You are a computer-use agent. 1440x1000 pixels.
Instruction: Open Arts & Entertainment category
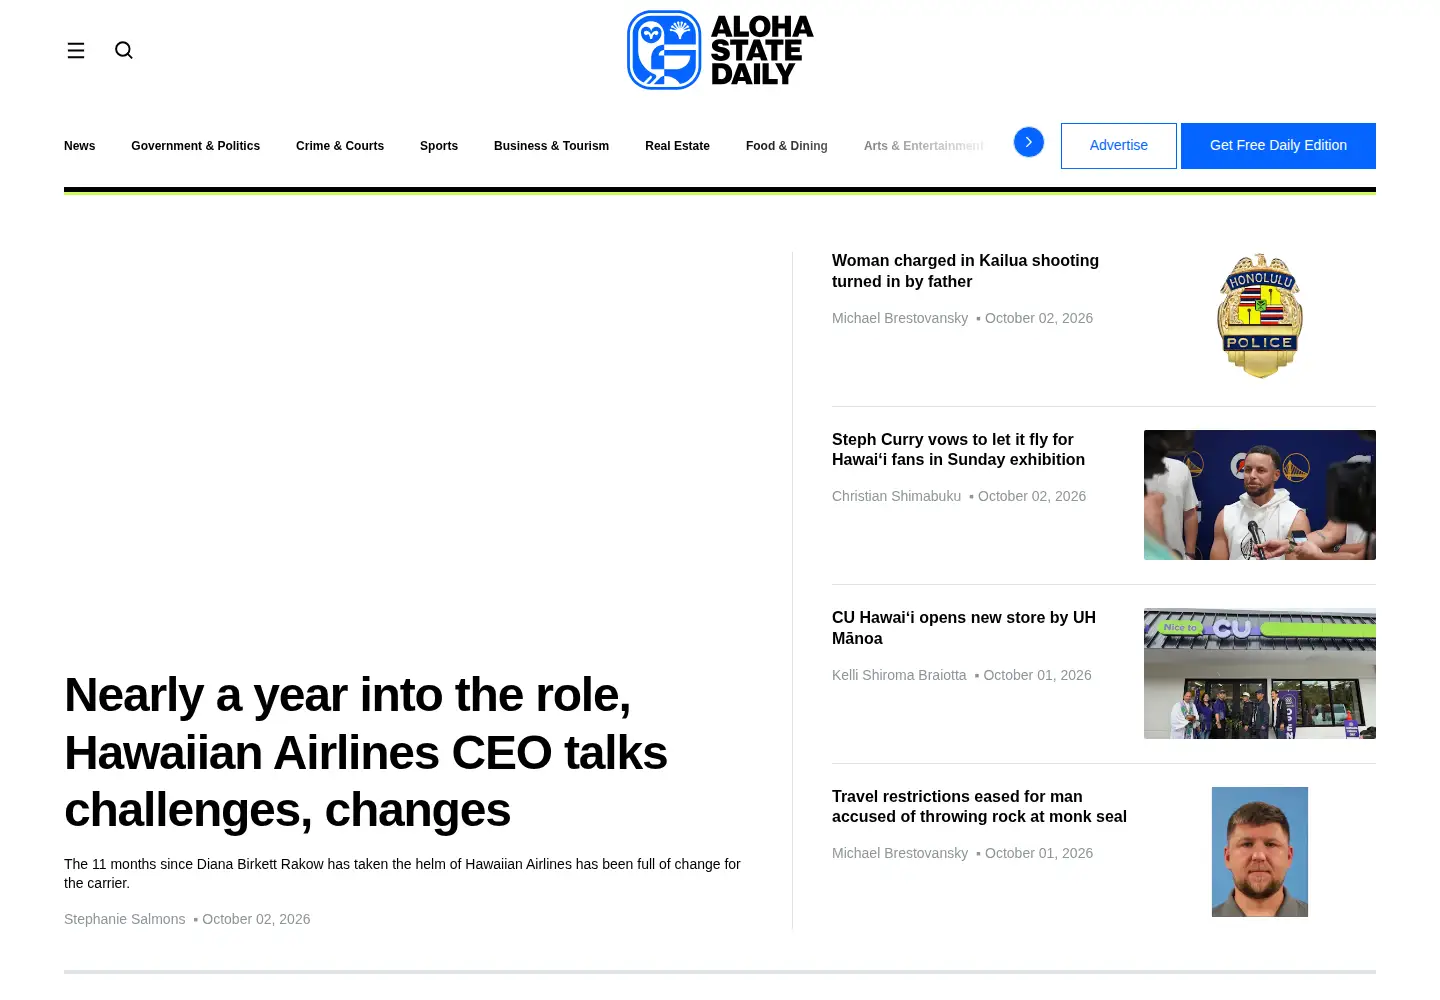click(x=923, y=146)
